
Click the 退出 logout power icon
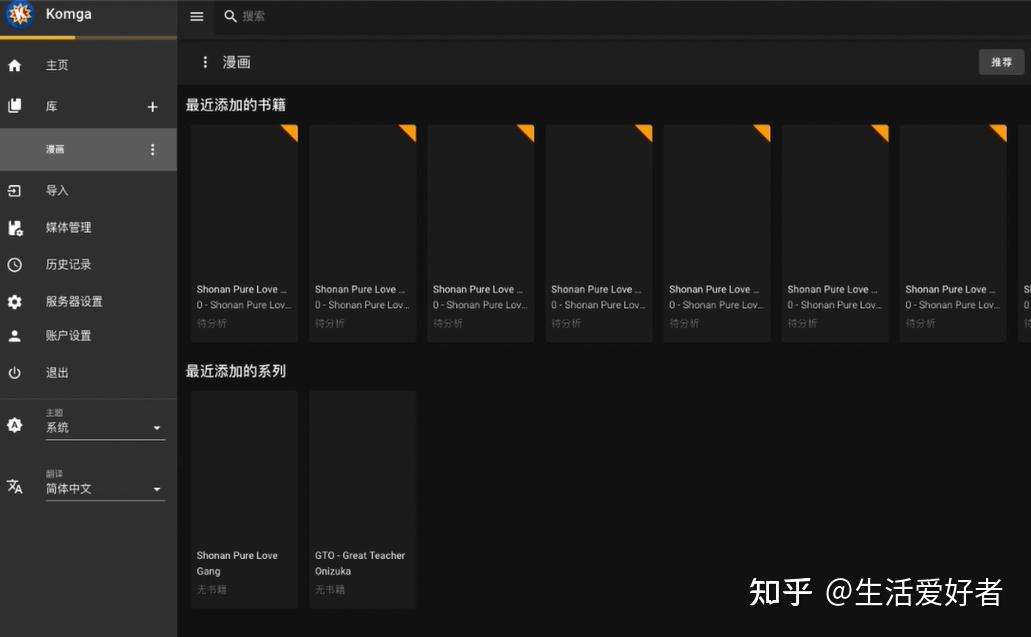pyautogui.click(x=14, y=372)
